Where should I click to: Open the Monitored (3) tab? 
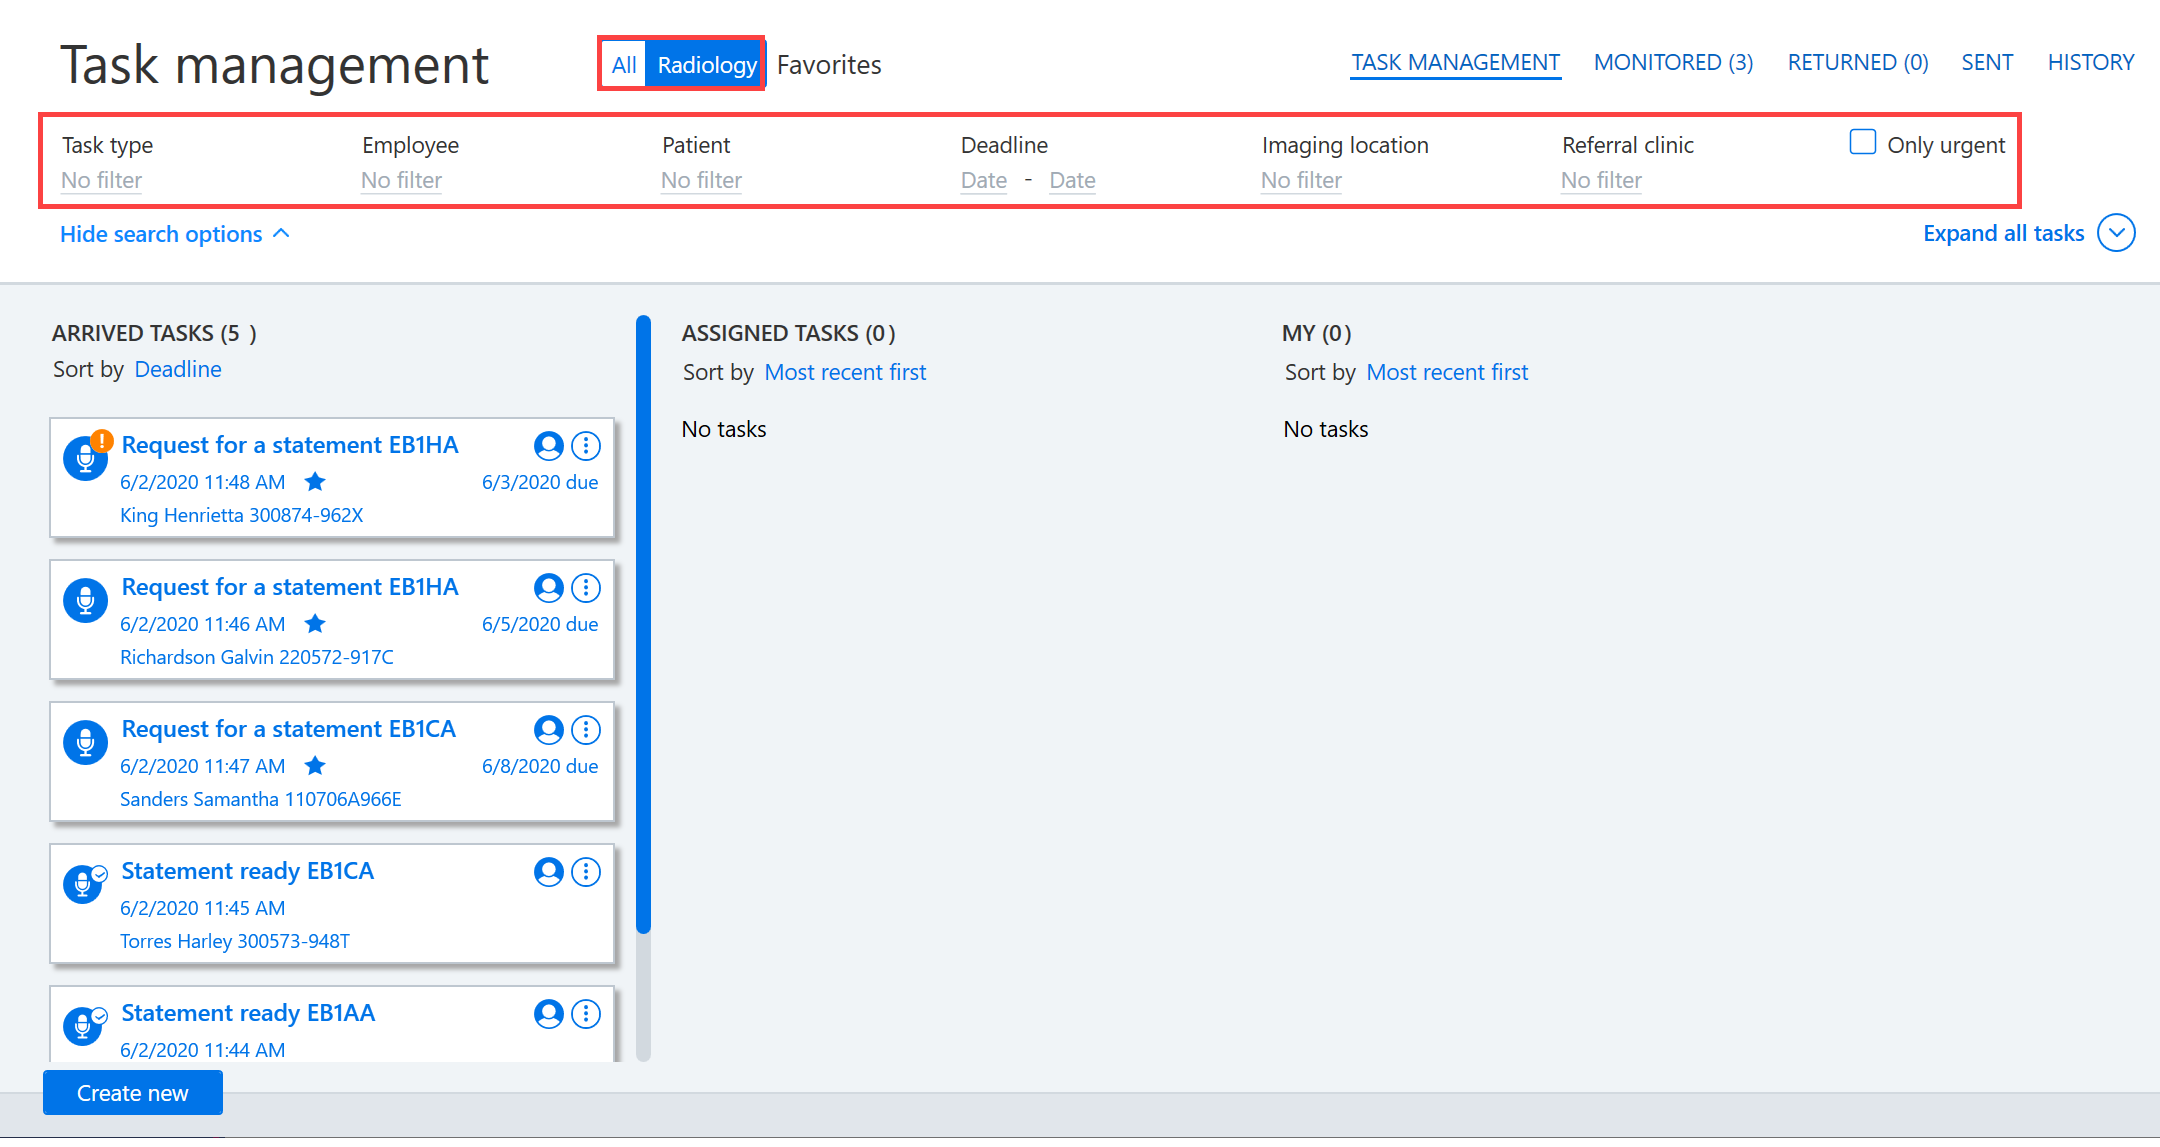(x=1673, y=62)
